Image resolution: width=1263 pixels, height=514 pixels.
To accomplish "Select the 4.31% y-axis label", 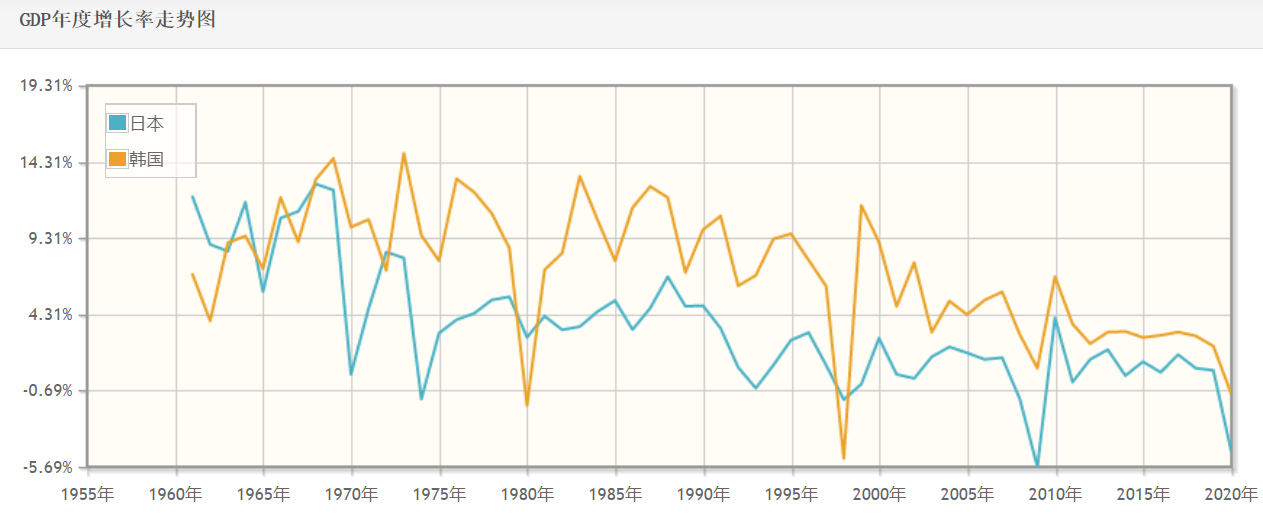I will pyautogui.click(x=51, y=314).
